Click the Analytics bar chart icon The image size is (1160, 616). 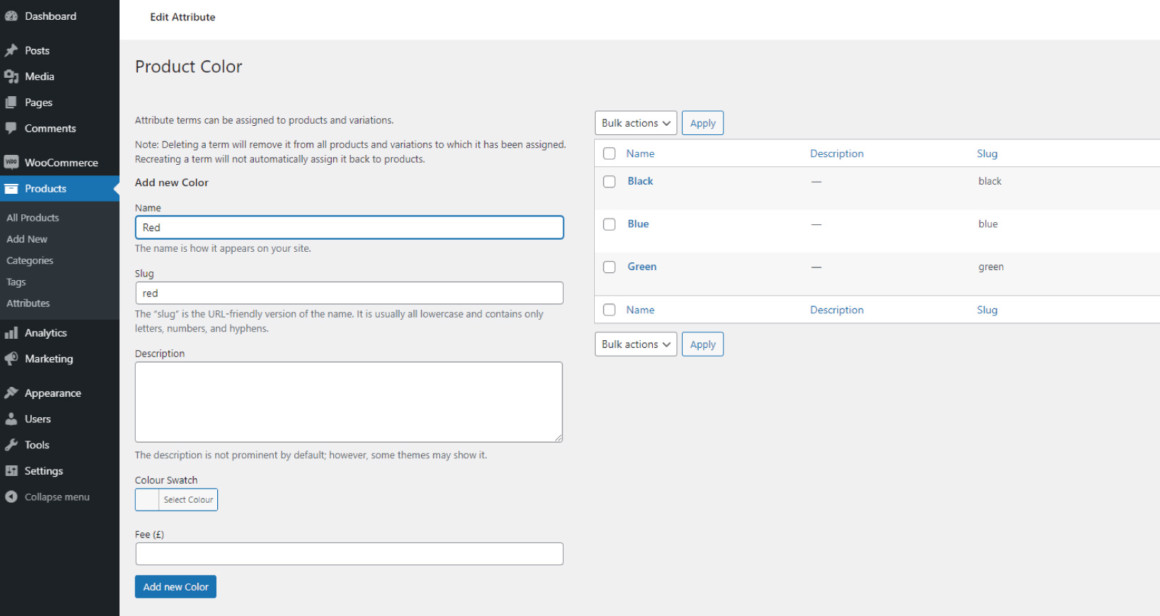[x=11, y=333]
